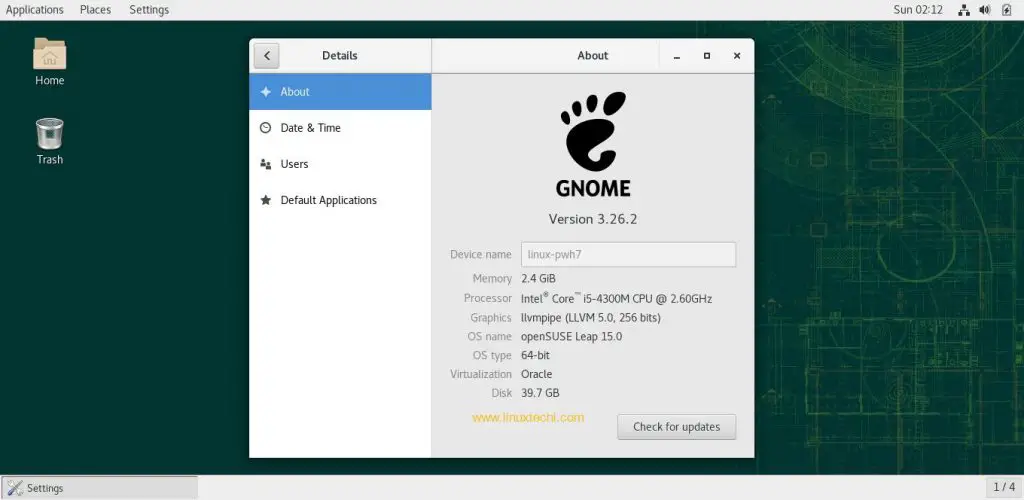Open the Settings menu in top bar
1024x500 pixels.
pos(149,10)
